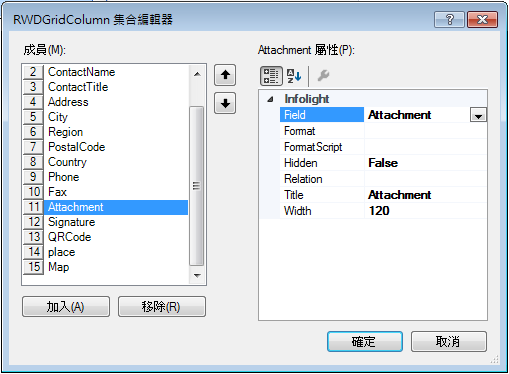Screen dimensions: 509x374
Task: Move selected member down with arrow button
Action: (x=225, y=103)
